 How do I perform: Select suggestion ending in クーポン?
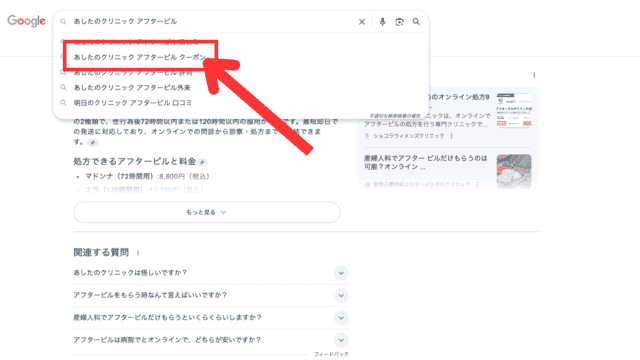[140, 57]
